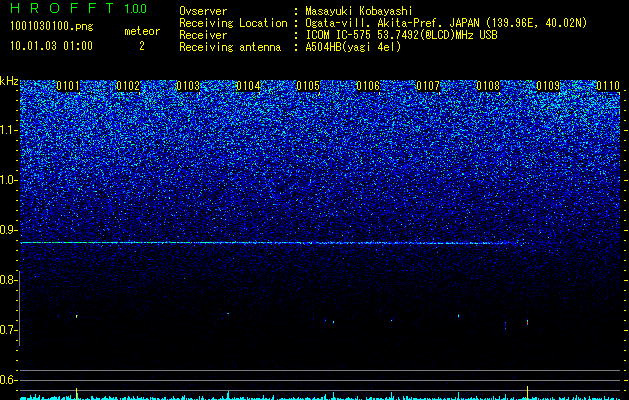Click the time marker 0105
The width and height of the screenshot is (629, 400).
click(308, 86)
